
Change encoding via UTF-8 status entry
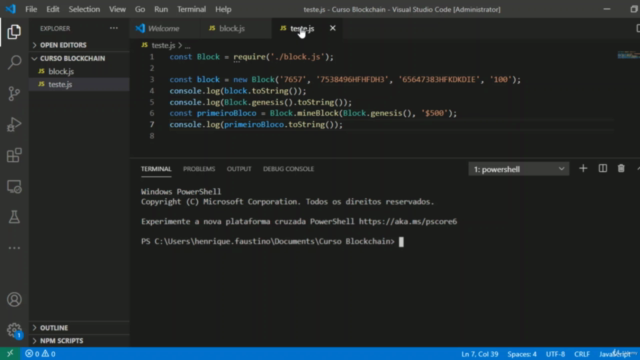pos(556,354)
